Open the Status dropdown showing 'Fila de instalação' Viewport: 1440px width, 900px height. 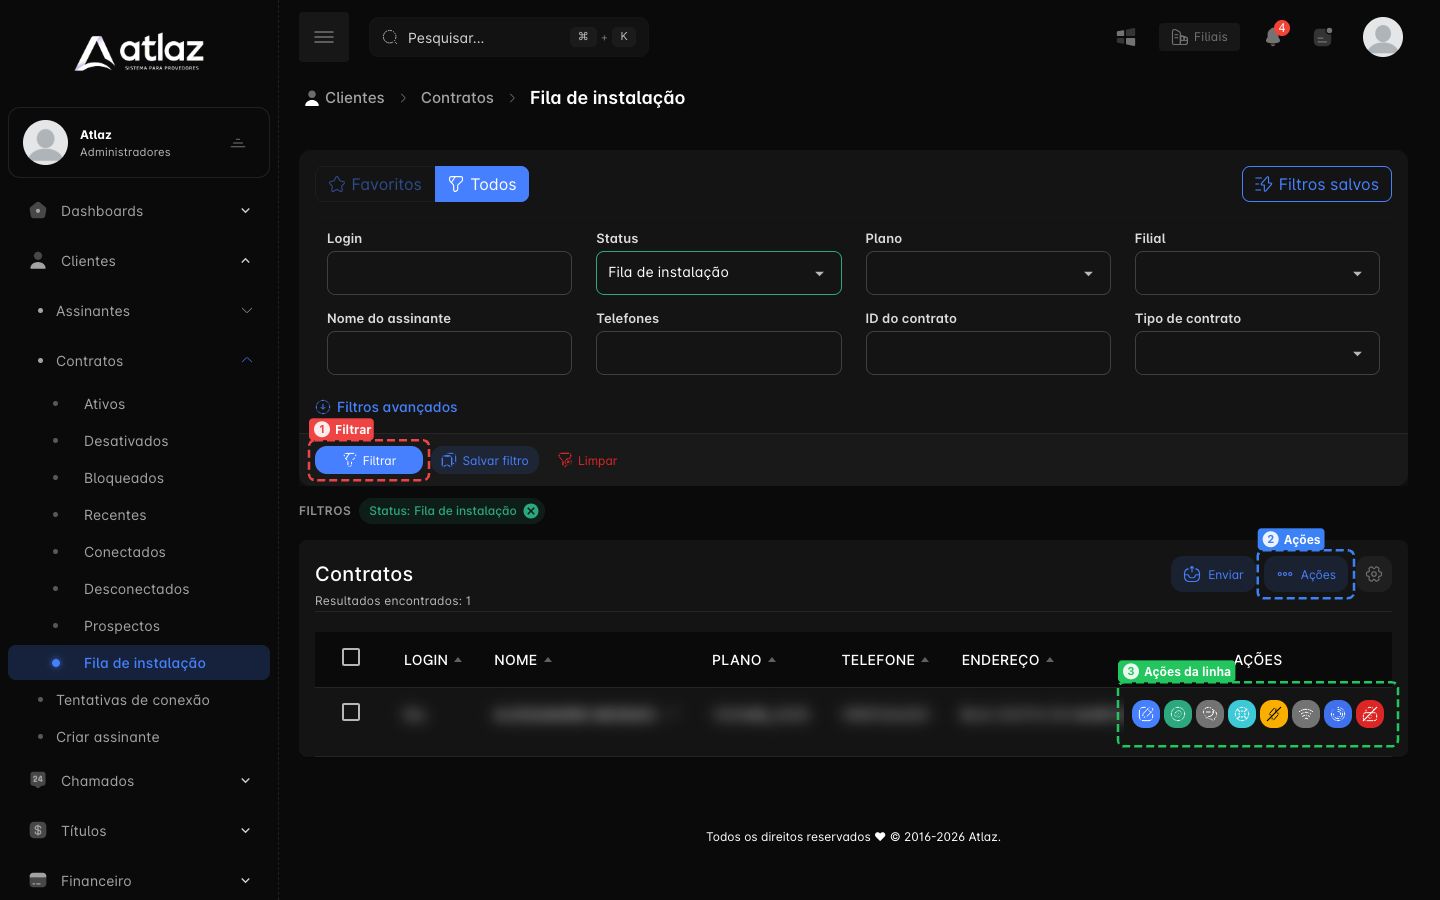(x=719, y=273)
